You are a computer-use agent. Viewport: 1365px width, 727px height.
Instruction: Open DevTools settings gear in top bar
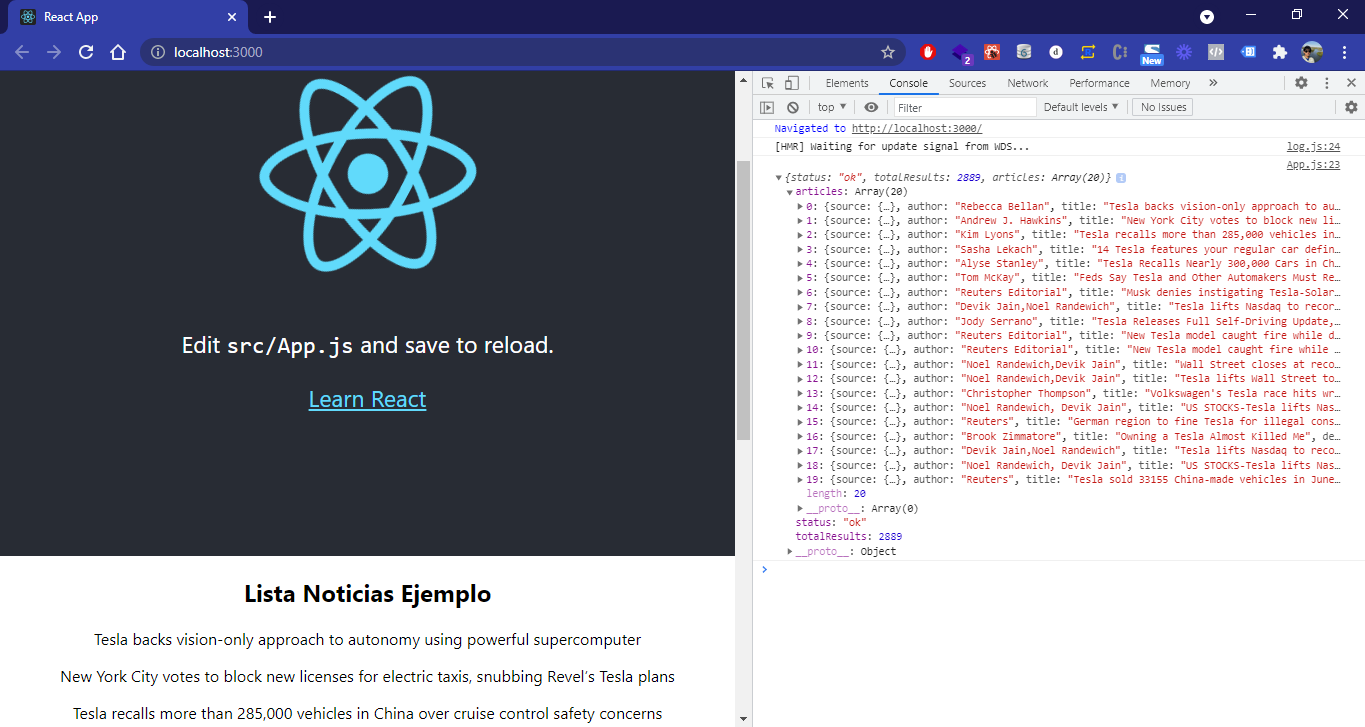[1301, 83]
